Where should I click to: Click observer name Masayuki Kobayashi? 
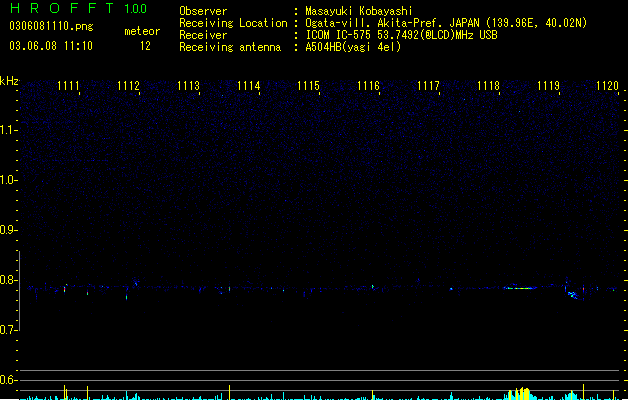tap(359, 11)
